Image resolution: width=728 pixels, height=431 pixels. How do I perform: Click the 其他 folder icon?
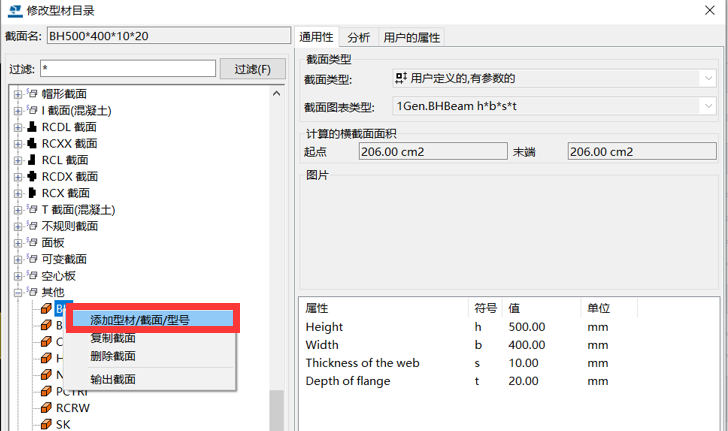point(32,292)
